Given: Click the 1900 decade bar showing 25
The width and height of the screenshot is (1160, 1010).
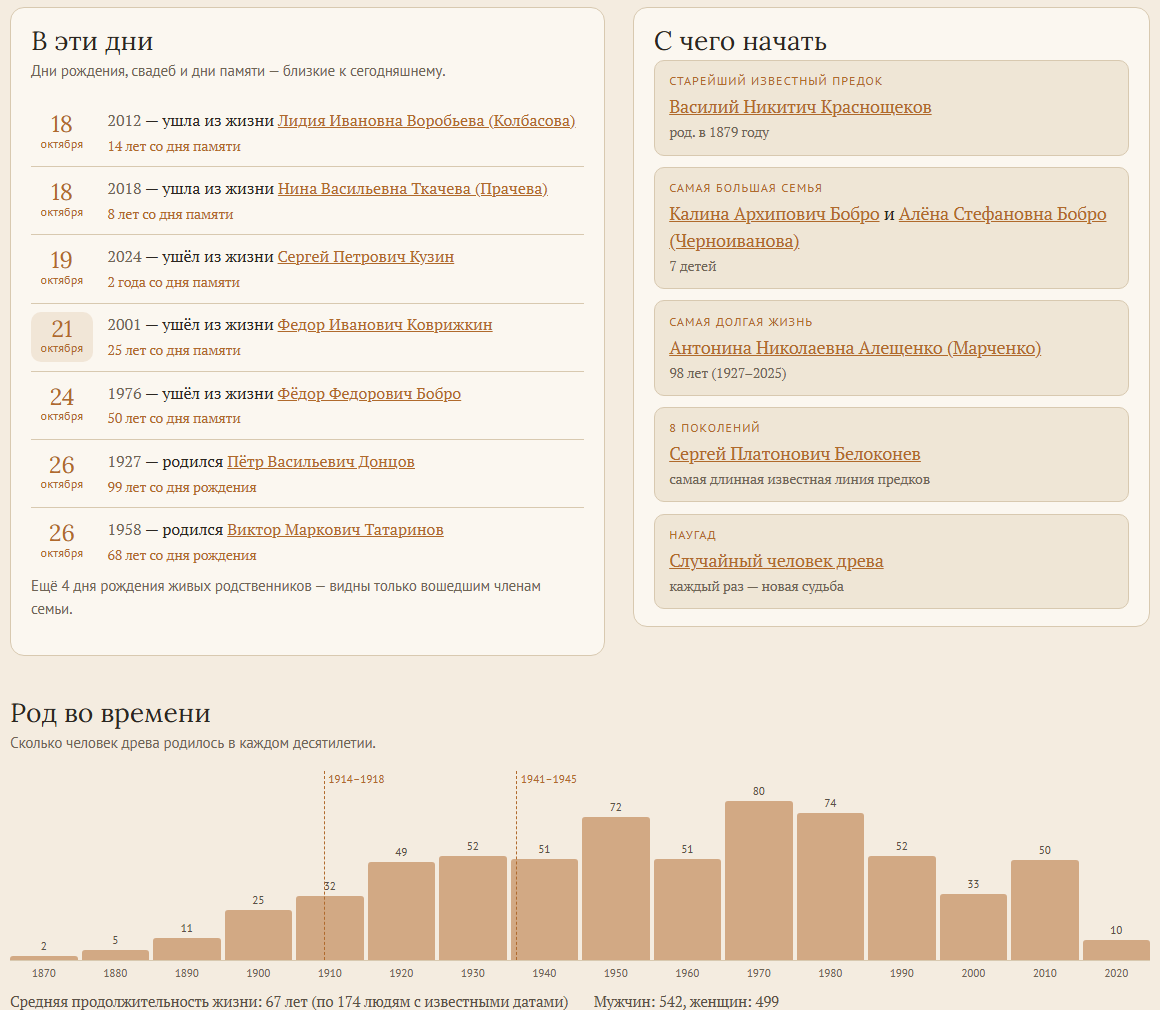Looking at the screenshot, I should [x=258, y=935].
